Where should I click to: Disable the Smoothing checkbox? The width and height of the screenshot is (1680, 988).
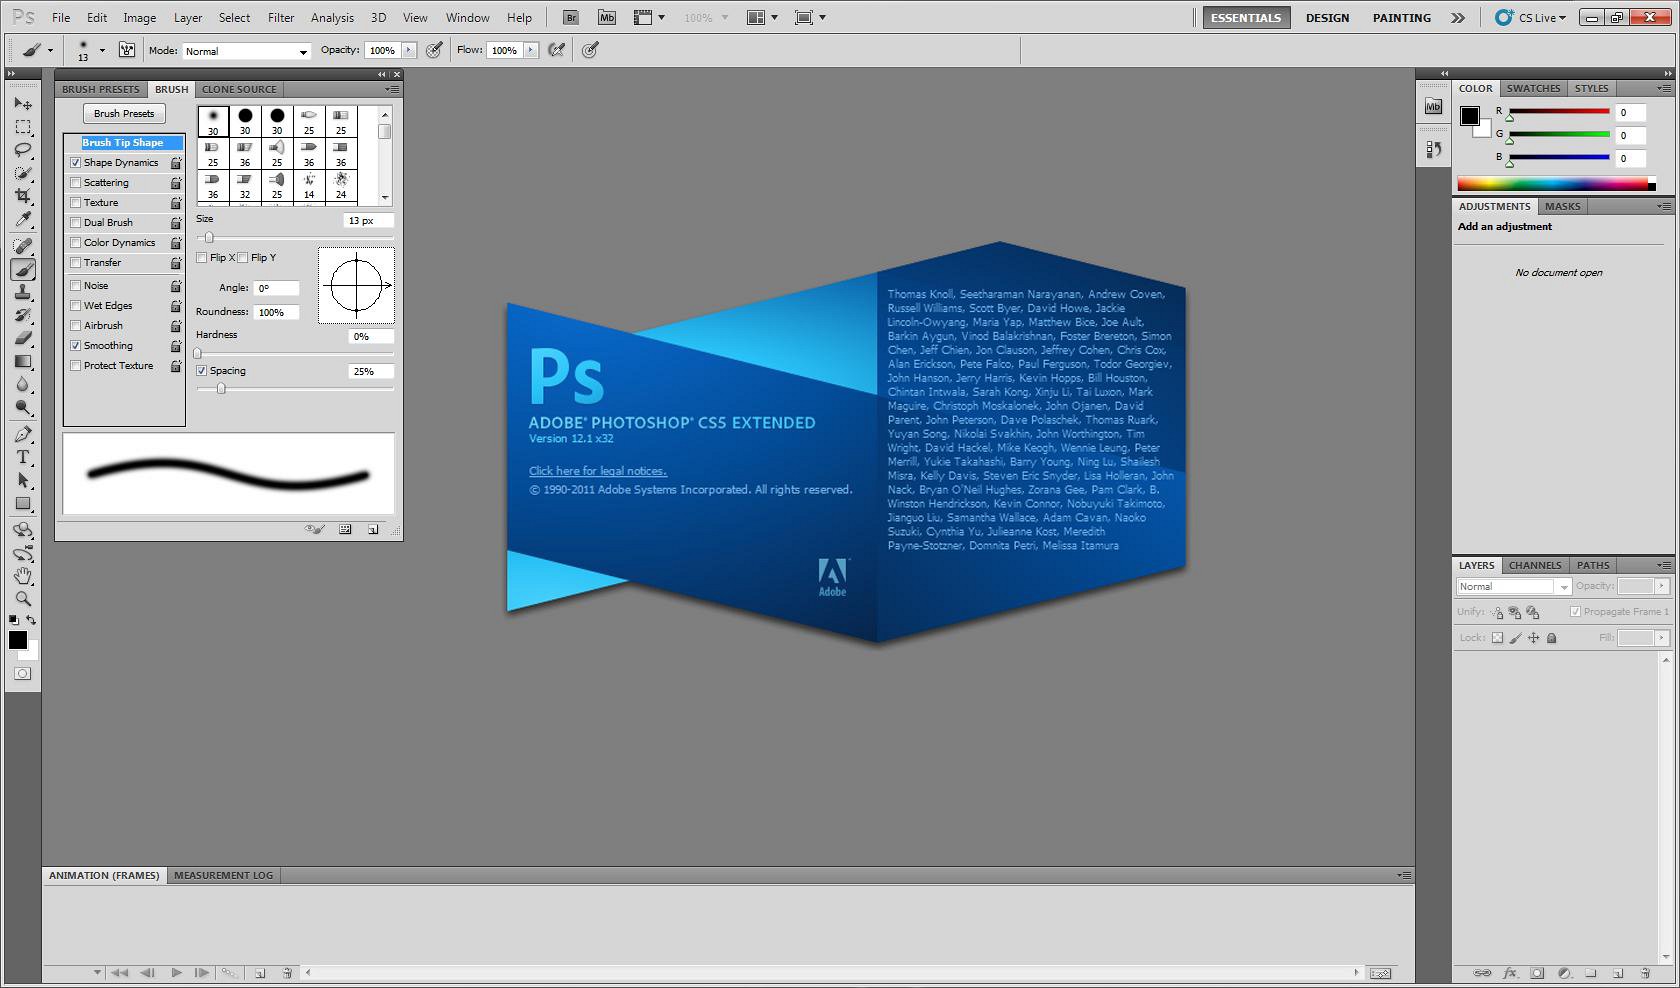click(76, 346)
